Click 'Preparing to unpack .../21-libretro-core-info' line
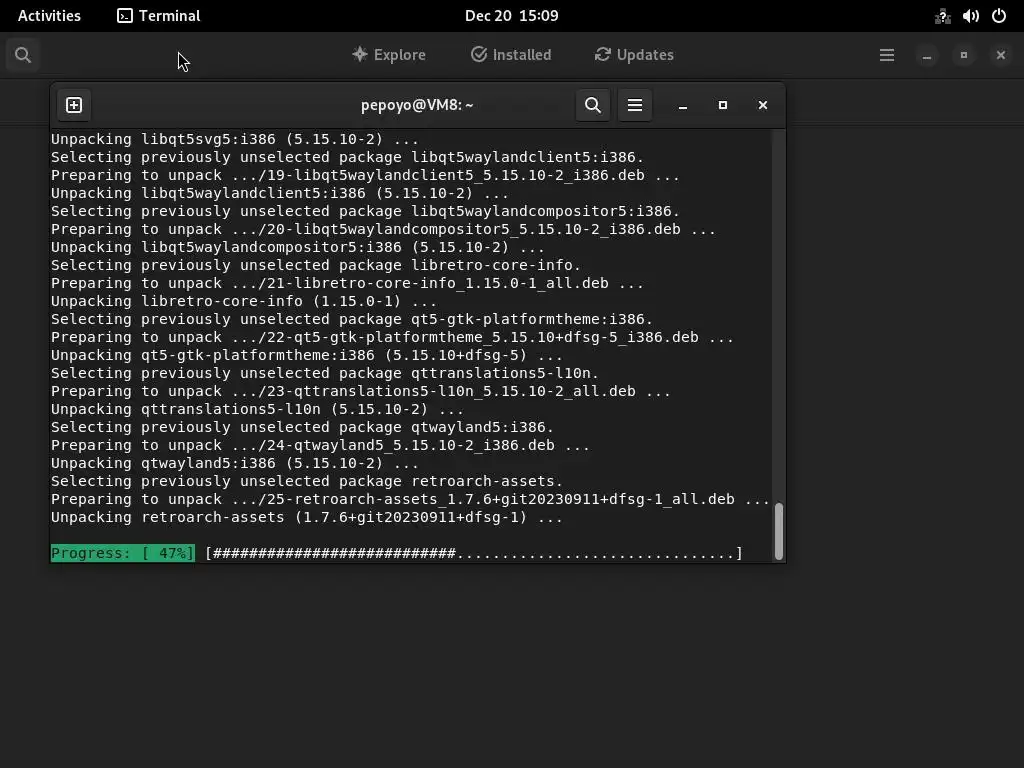The image size is (1024, 768). coord(347,283)
